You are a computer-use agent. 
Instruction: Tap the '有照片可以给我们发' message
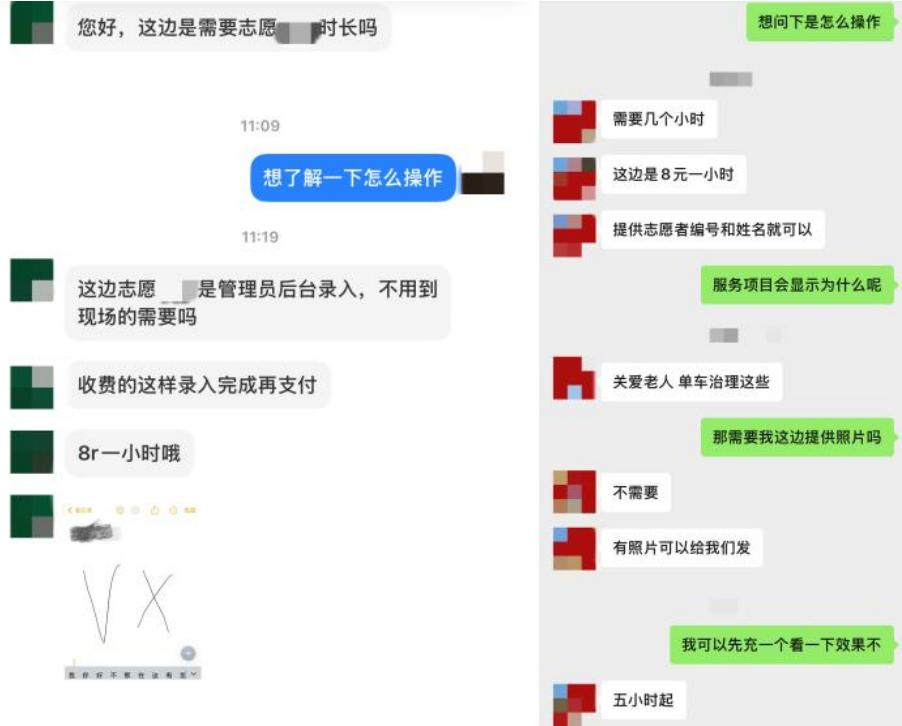click(682, 548)
